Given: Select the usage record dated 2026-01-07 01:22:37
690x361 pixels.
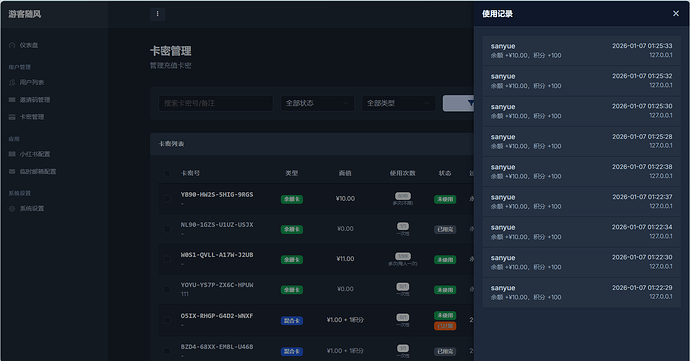Looking at the screenshot, I should (581, 202).
